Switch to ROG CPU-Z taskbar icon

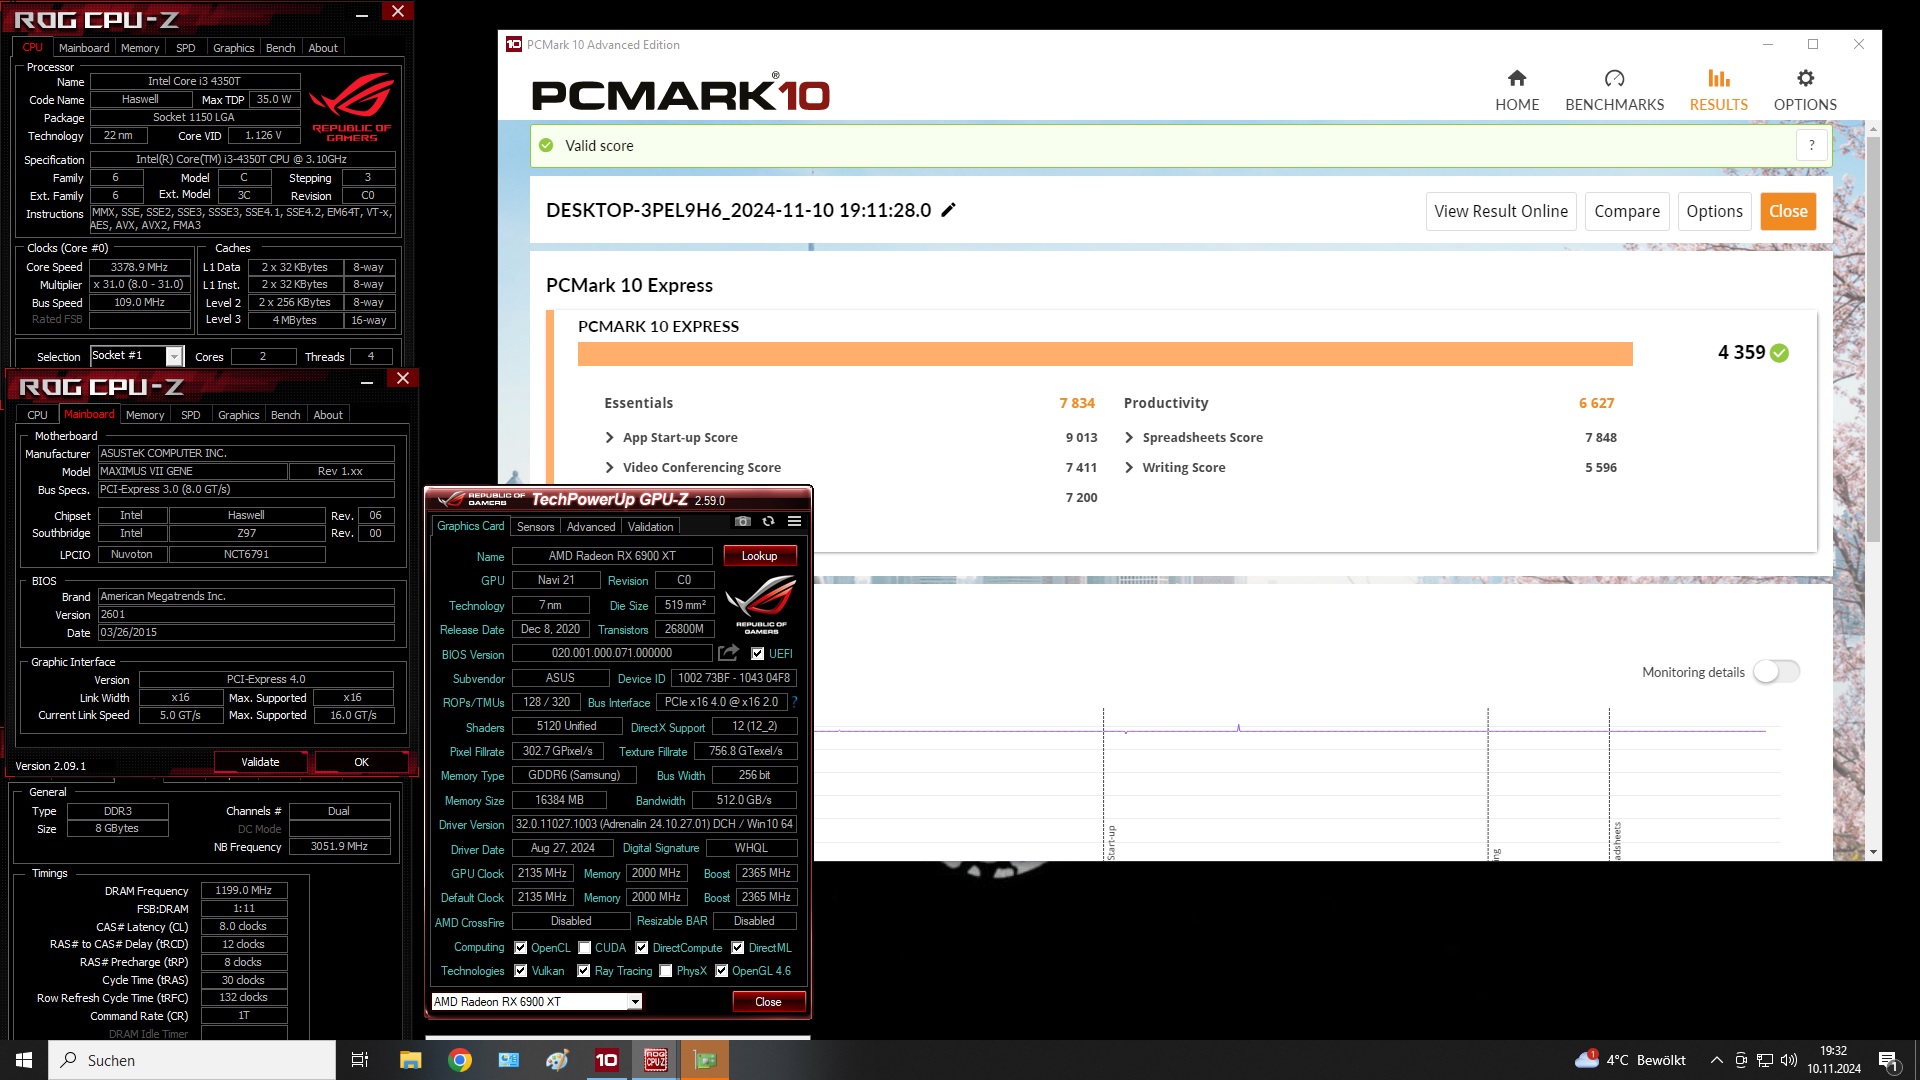click(656, 1060)
